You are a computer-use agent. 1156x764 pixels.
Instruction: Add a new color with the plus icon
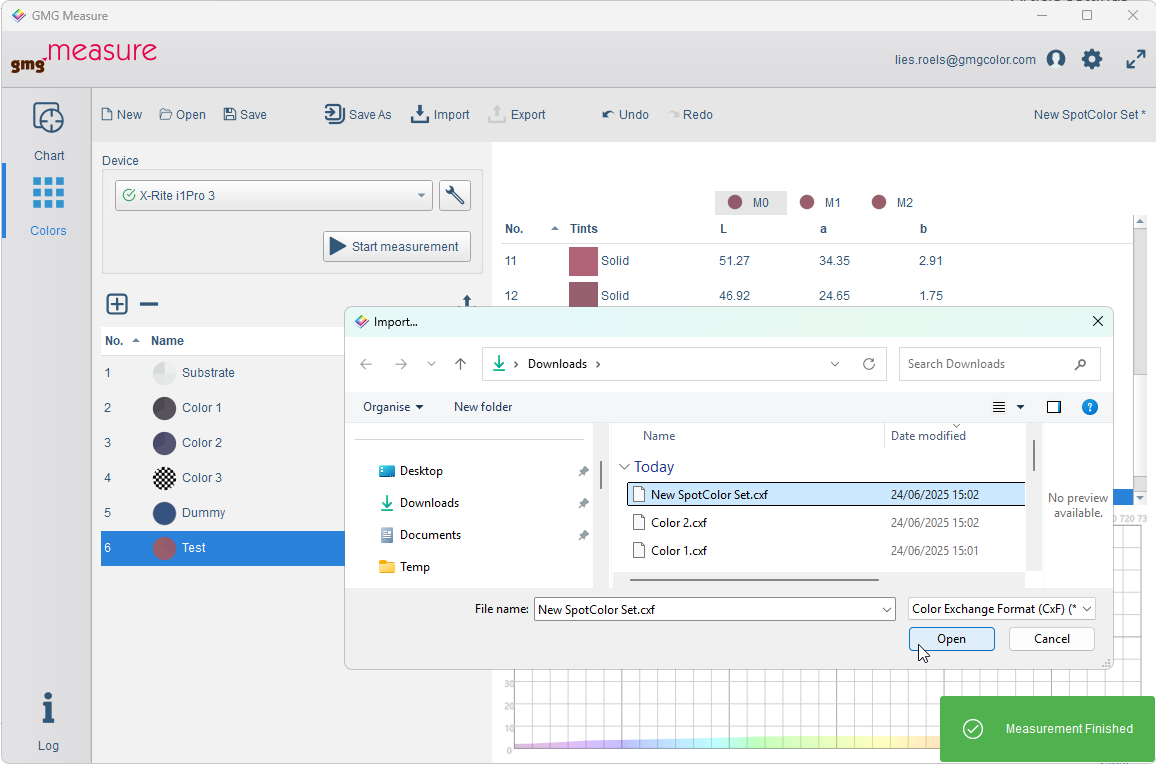117,304
